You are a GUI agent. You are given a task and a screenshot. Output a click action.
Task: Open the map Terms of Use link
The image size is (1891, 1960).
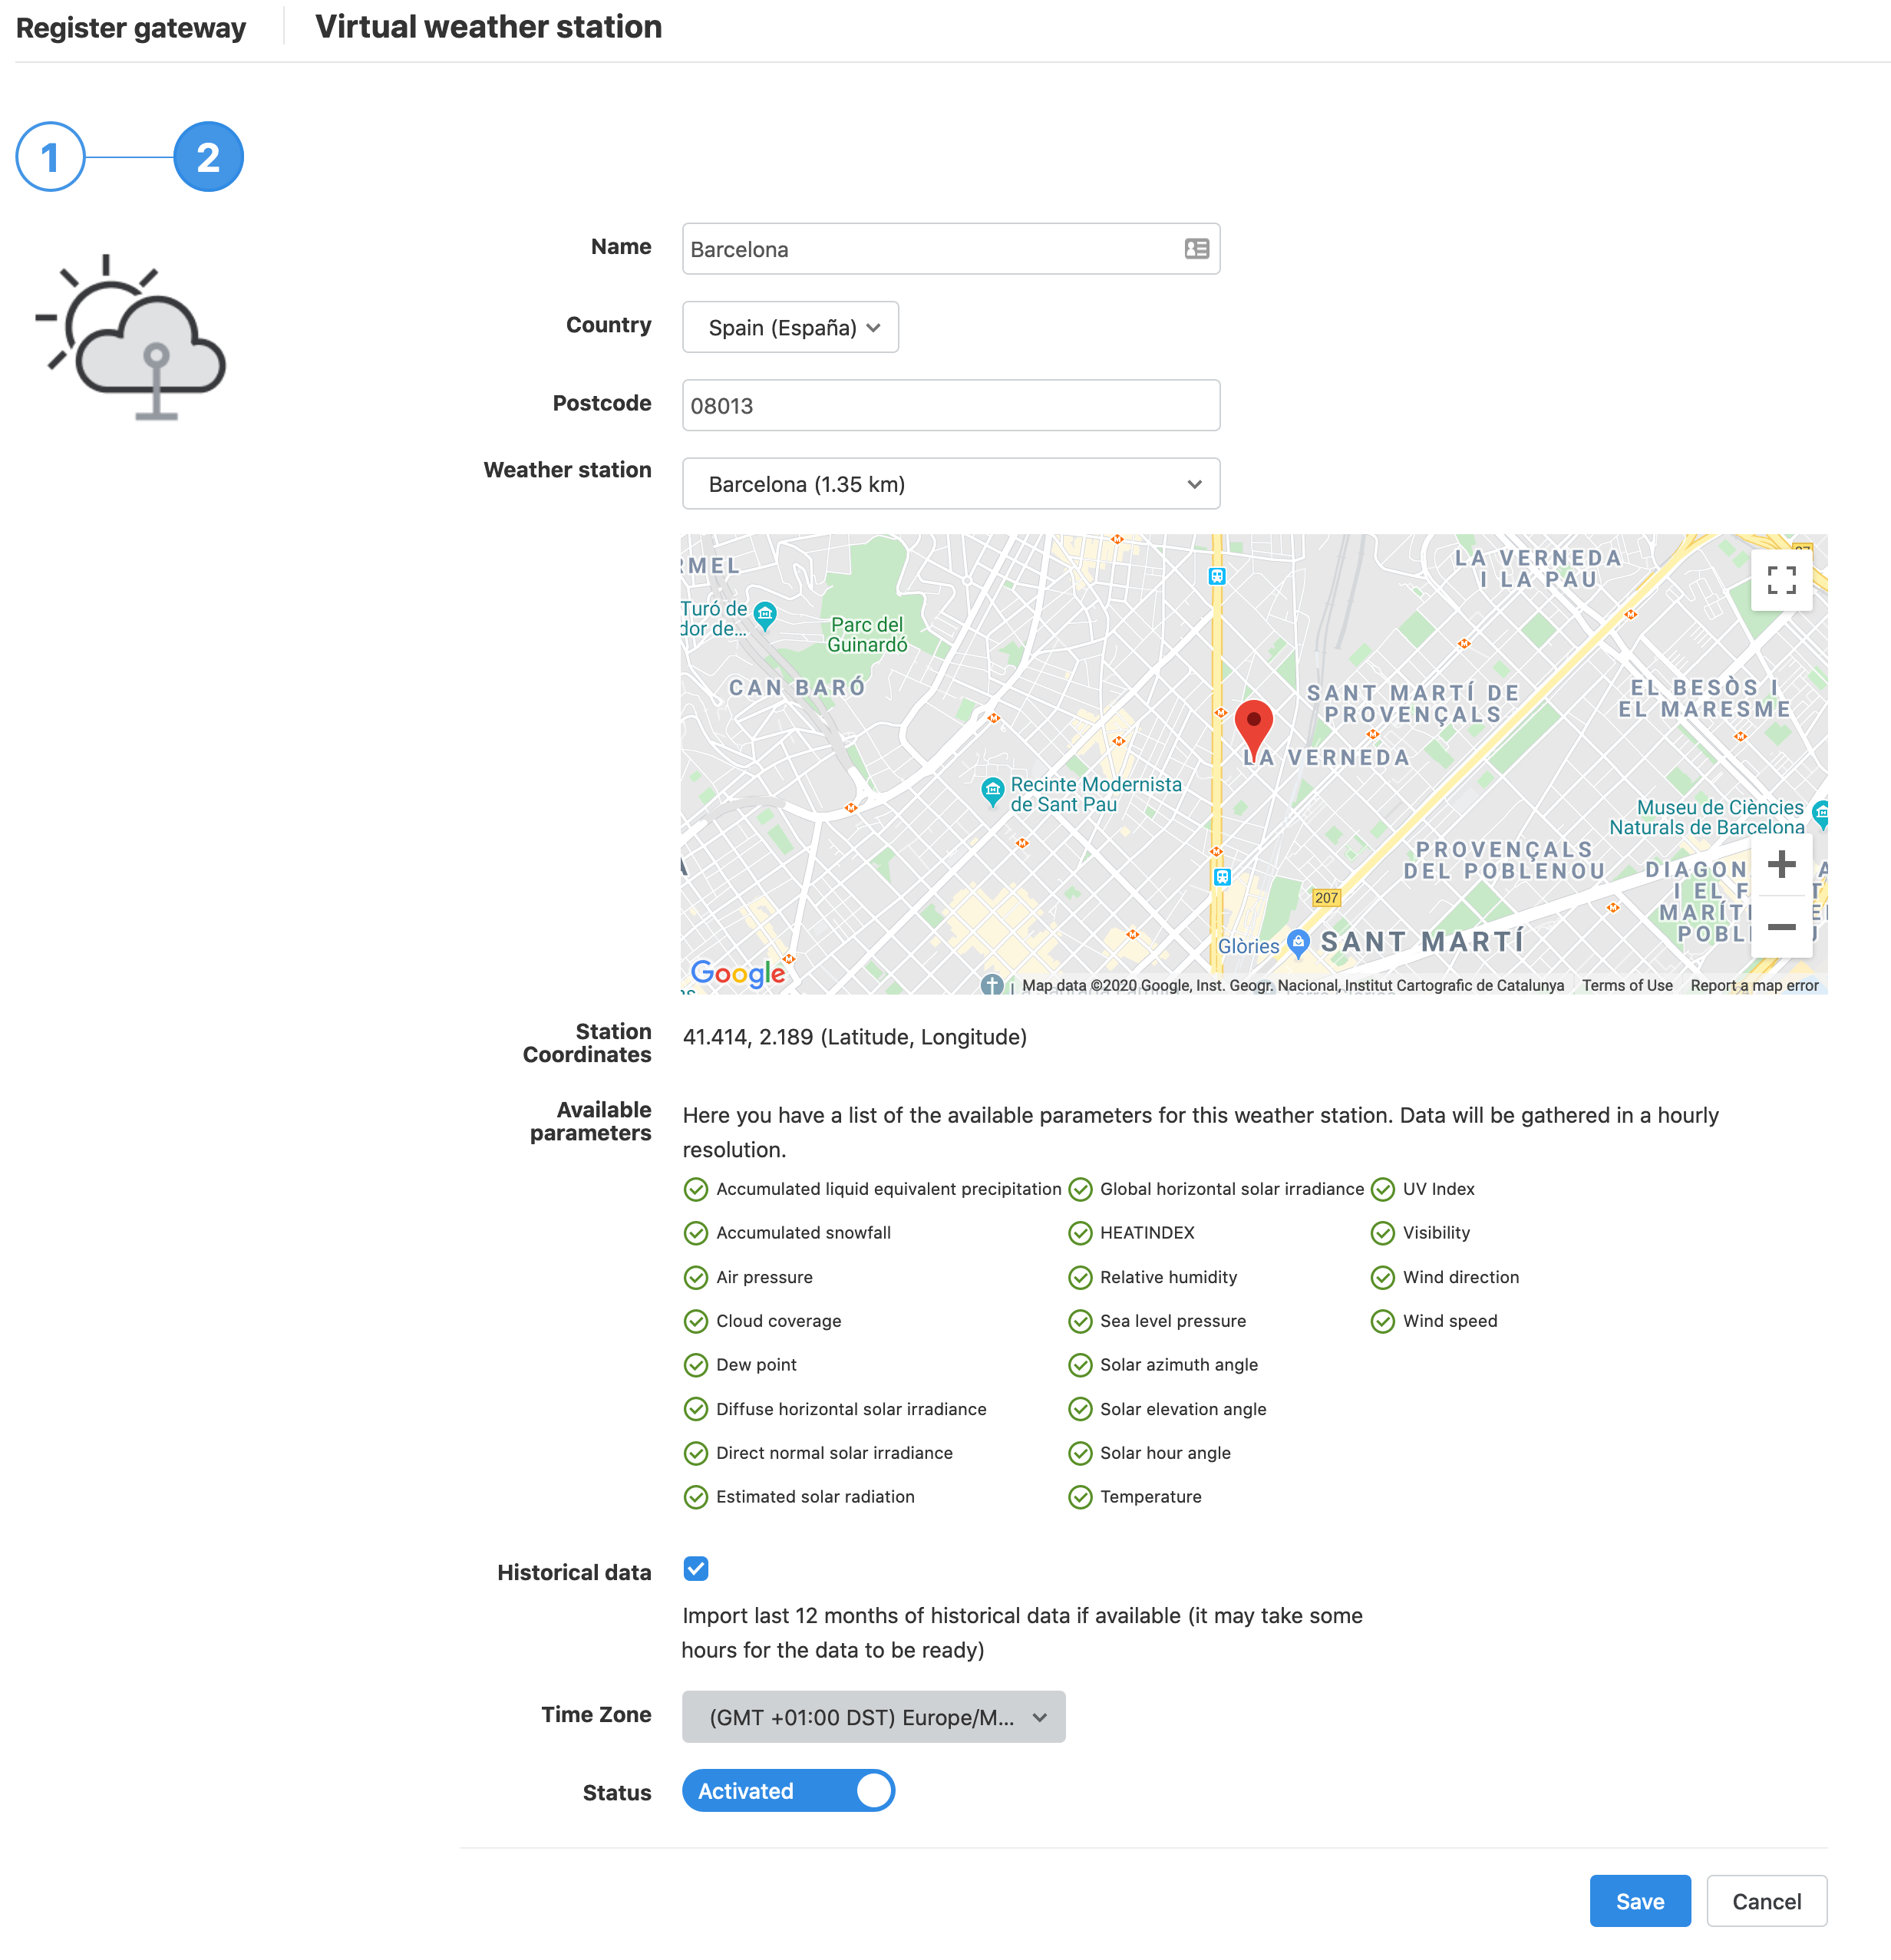(x=1627, y=985)
